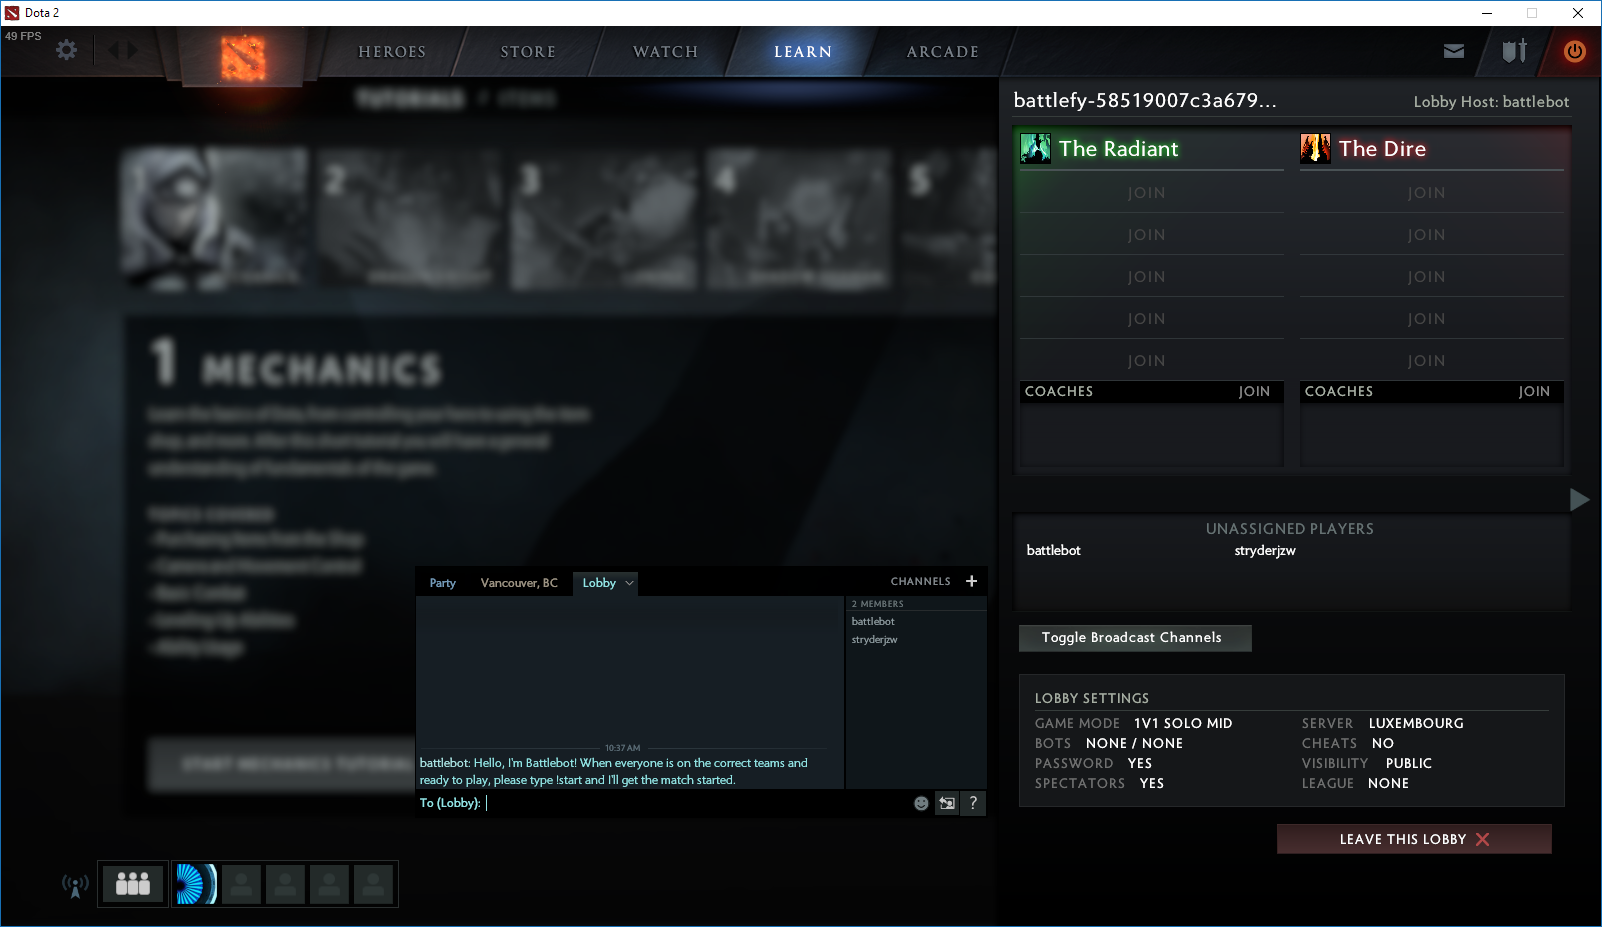Join as Radiant coach
Viewport: 1602px width, 927px height.
[1254, 392]
